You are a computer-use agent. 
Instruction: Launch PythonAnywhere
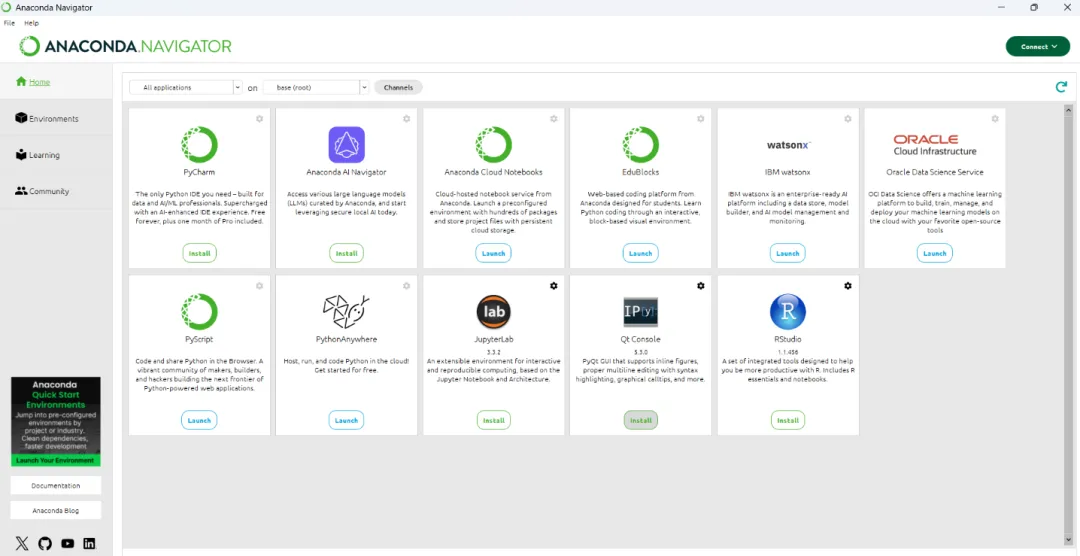coord(346,420)
